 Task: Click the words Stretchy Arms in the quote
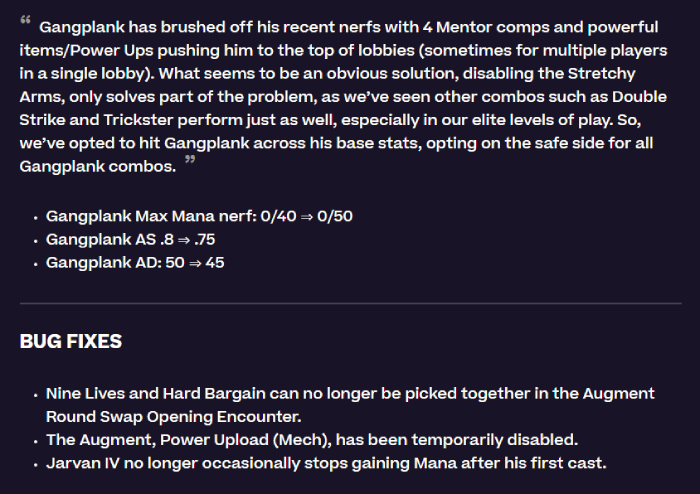point(327,85)
